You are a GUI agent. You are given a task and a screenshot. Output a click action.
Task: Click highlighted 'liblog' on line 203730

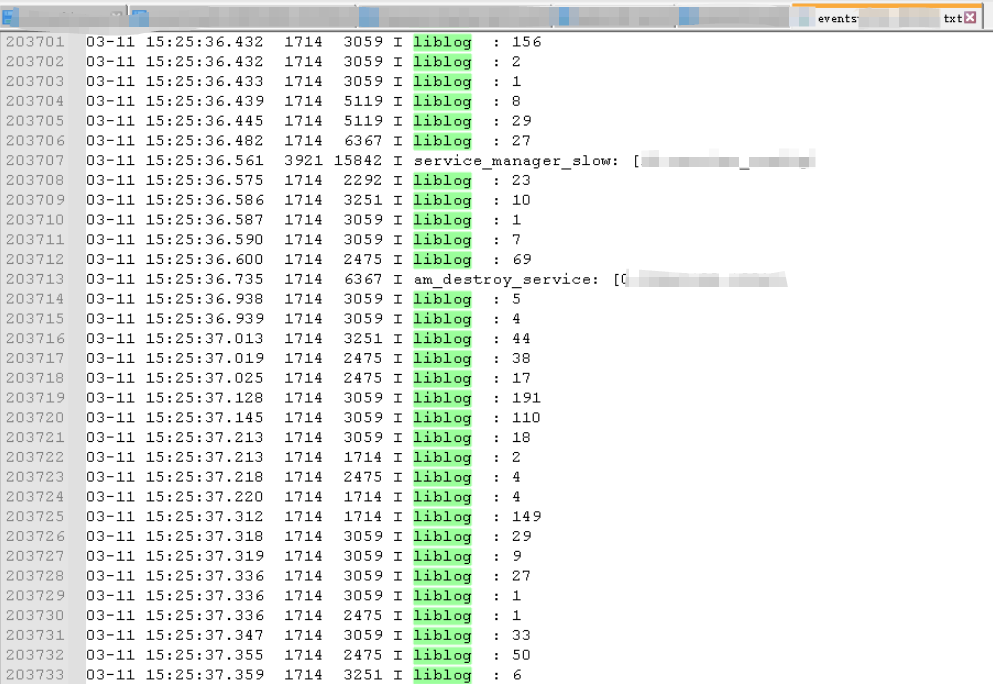tap(443, 616)
